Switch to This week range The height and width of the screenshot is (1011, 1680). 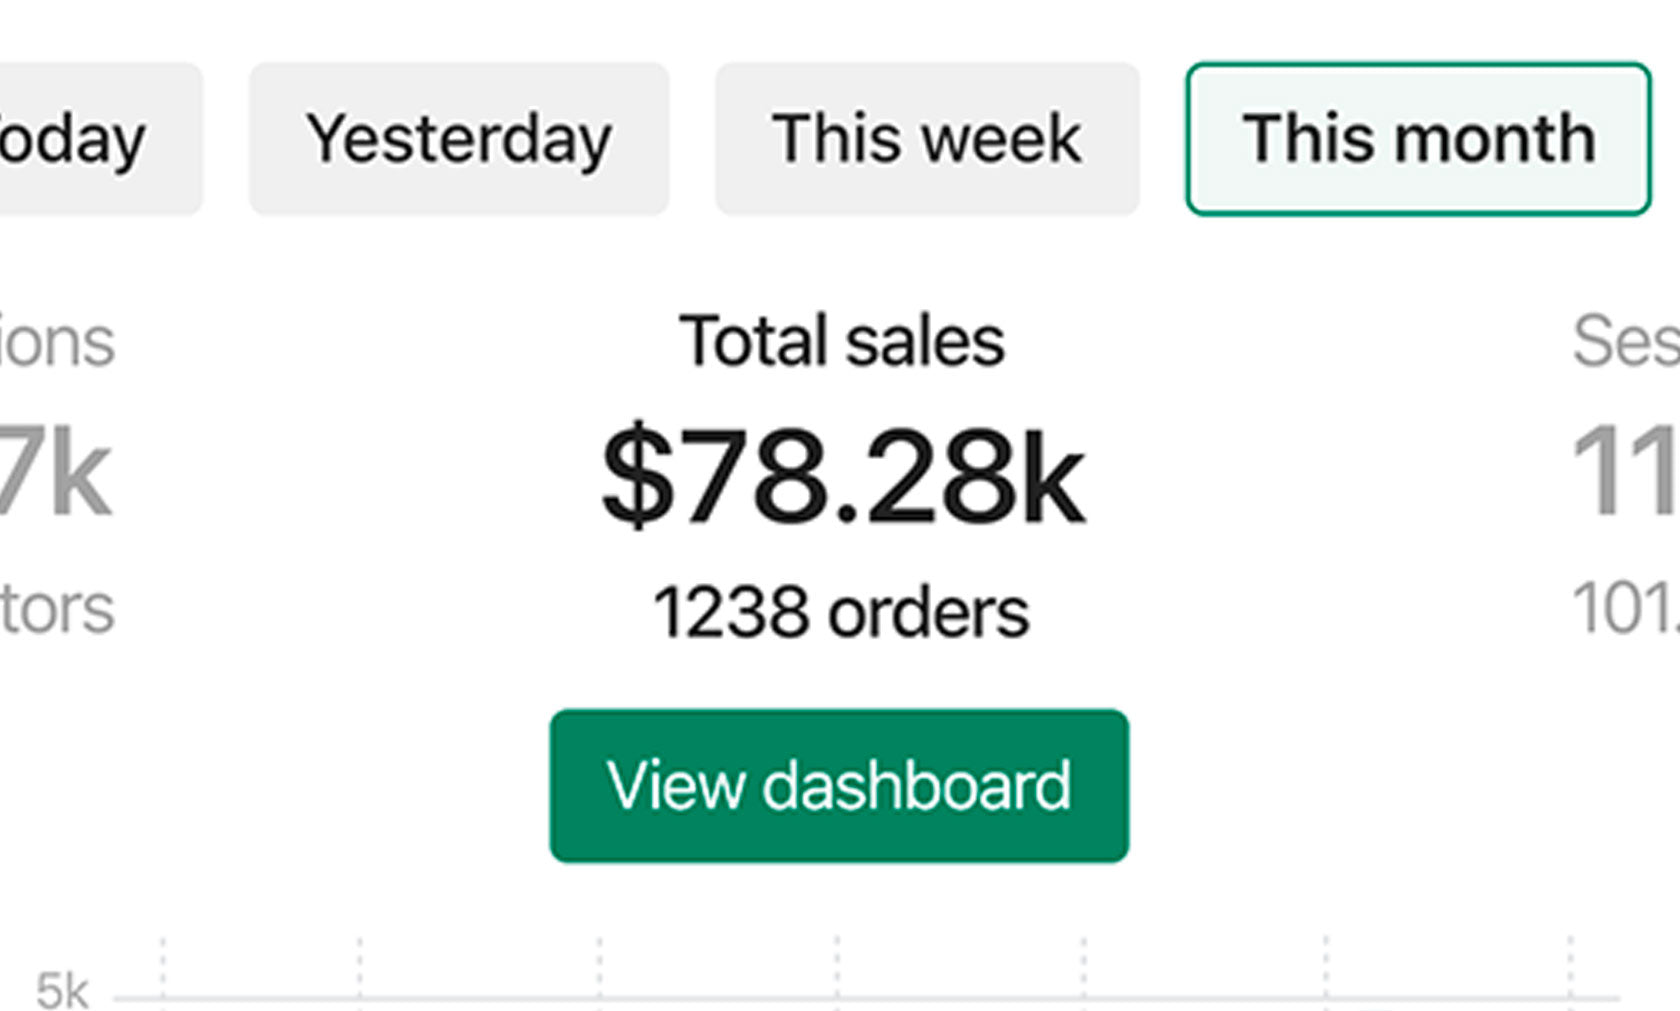tap(926, 139)
